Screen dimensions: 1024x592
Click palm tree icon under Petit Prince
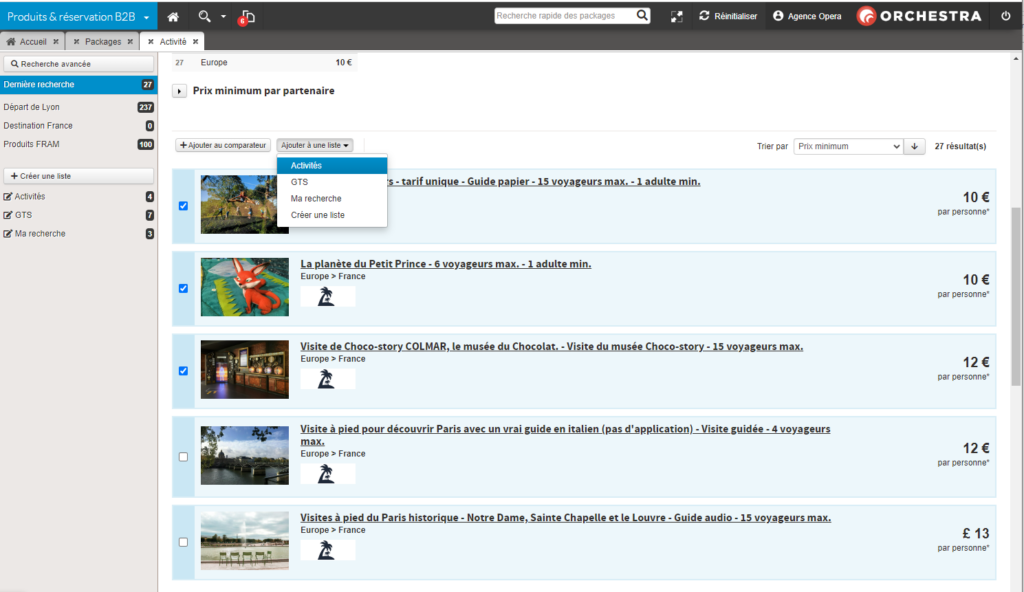[x=326, y=296]
